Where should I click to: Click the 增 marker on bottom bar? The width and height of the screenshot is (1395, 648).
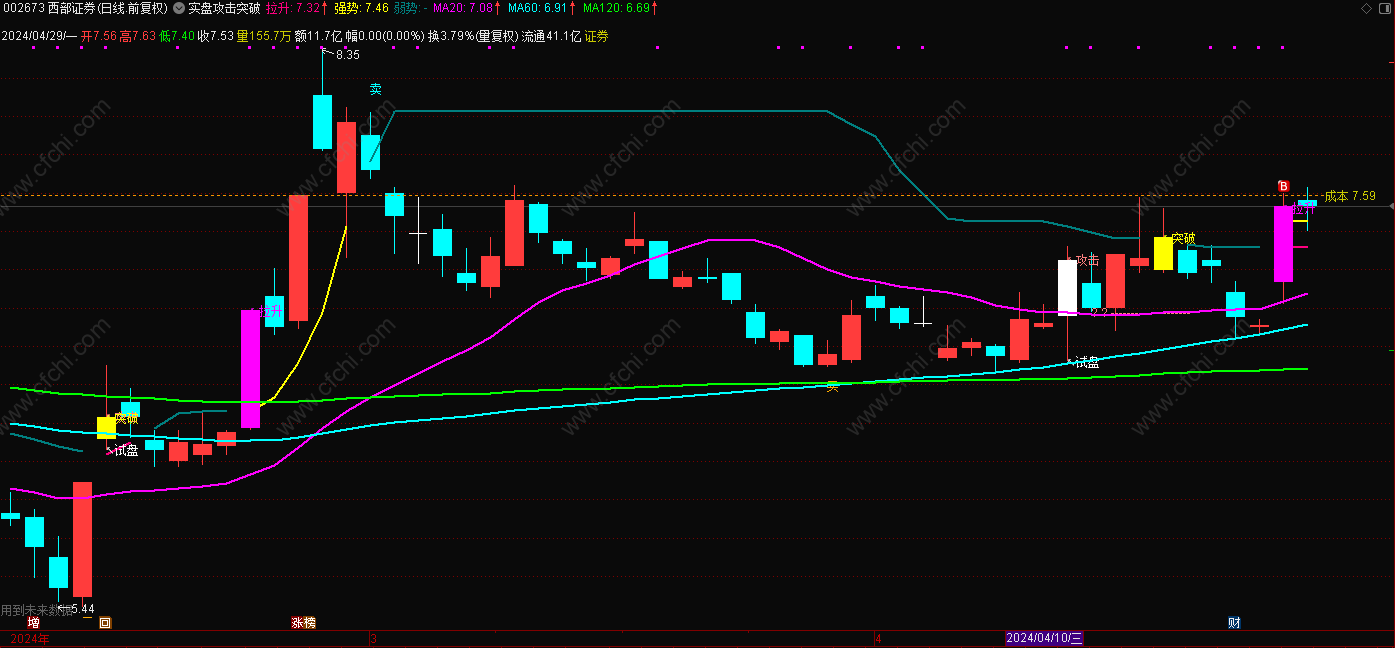(x=34, y=623)
